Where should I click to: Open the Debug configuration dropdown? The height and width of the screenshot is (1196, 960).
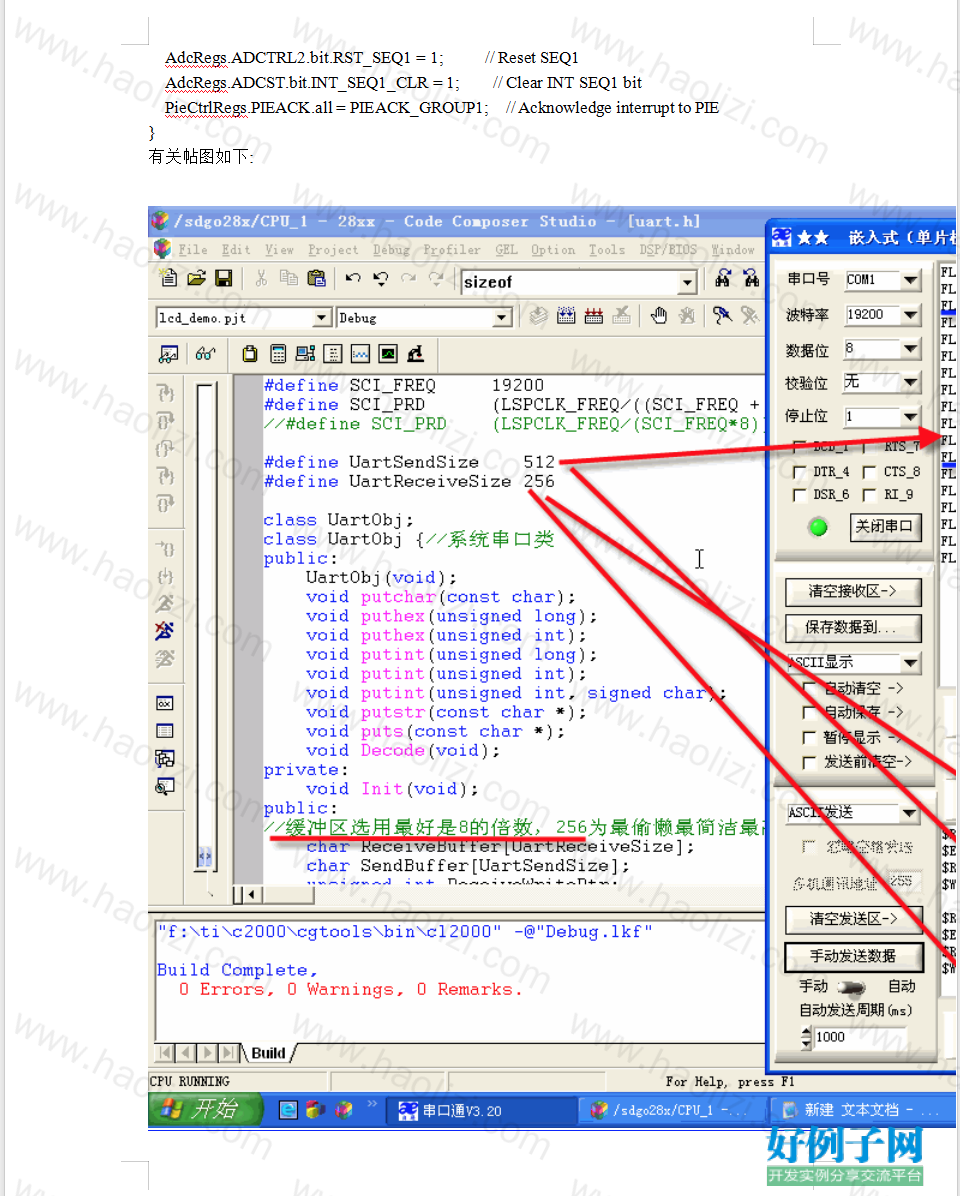point(502,317)
